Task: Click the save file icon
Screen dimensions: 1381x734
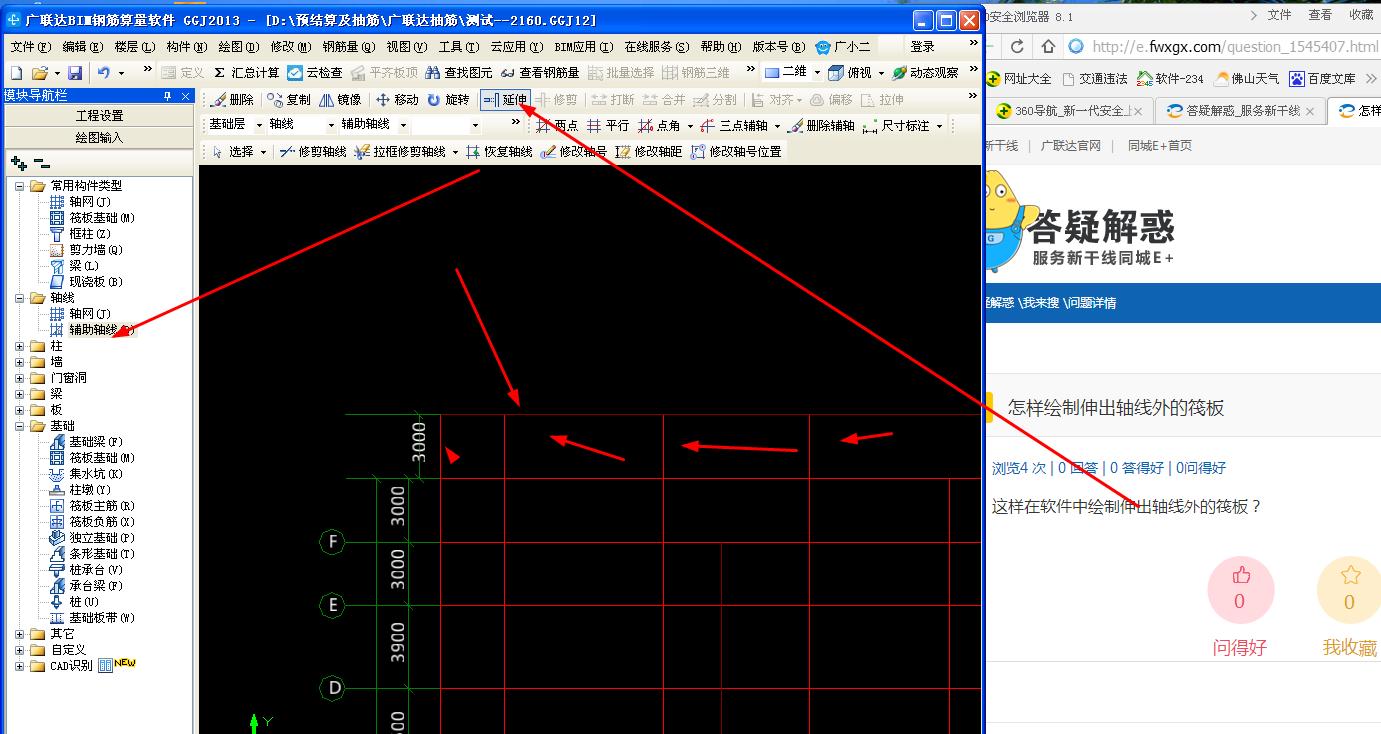Action: (x=75, y=73)
